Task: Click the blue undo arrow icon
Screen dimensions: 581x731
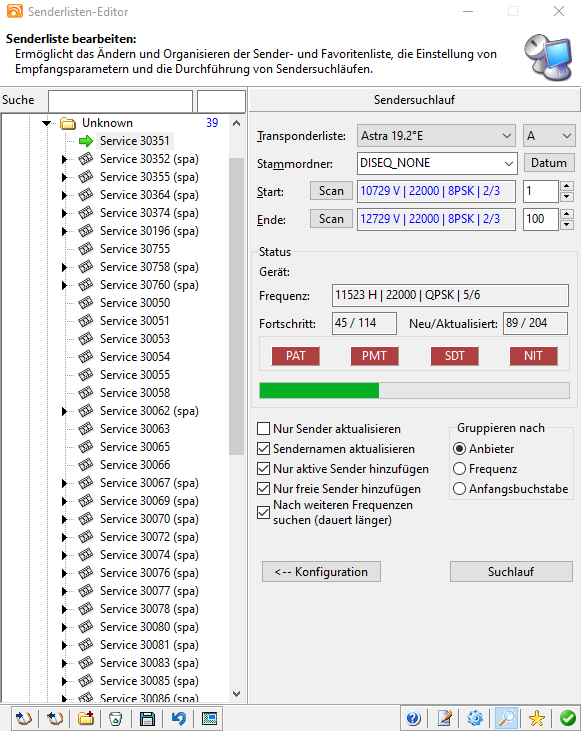Action: click(178, 718)
